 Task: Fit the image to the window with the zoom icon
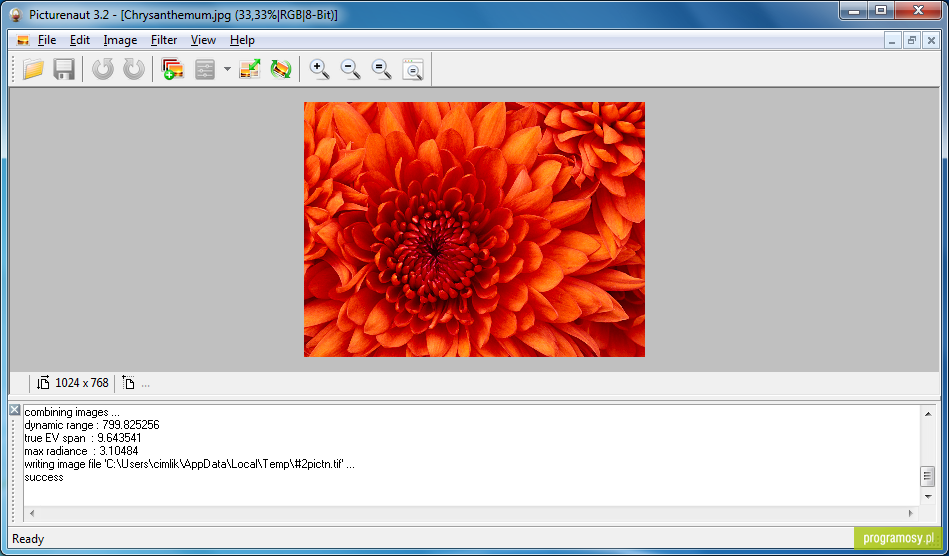click(413, 69)
